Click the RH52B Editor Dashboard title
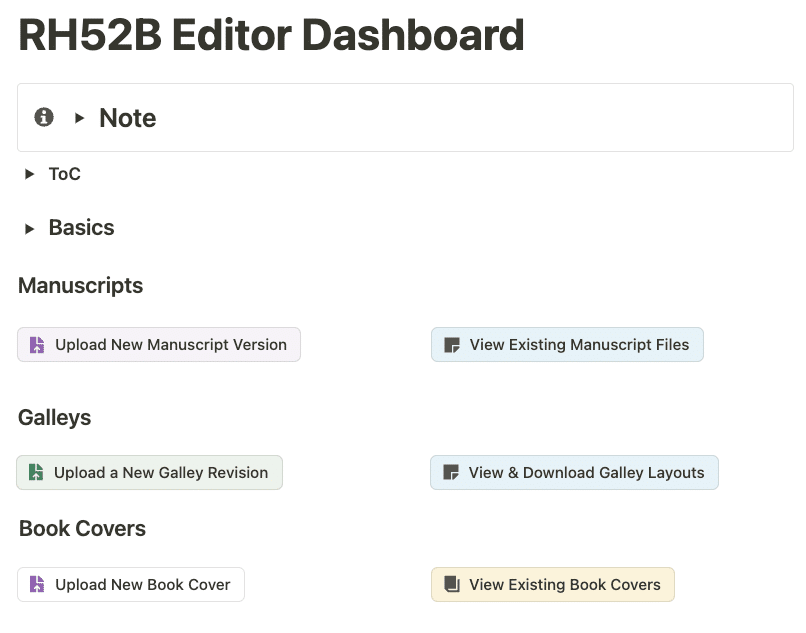The image size is (806, 633). tap(271, 35)
